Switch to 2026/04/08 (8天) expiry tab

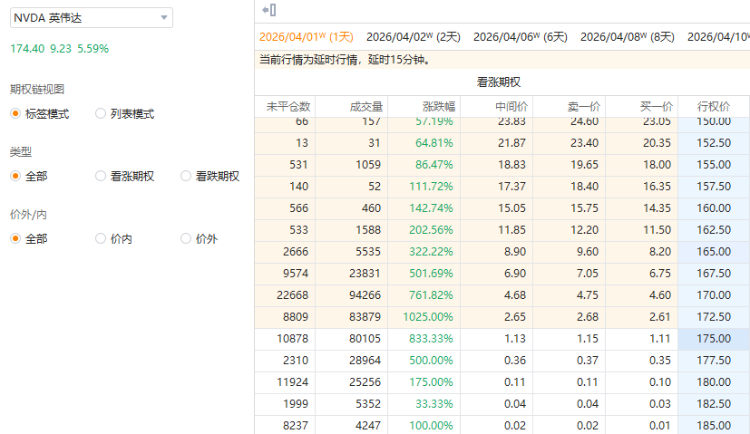627,37
